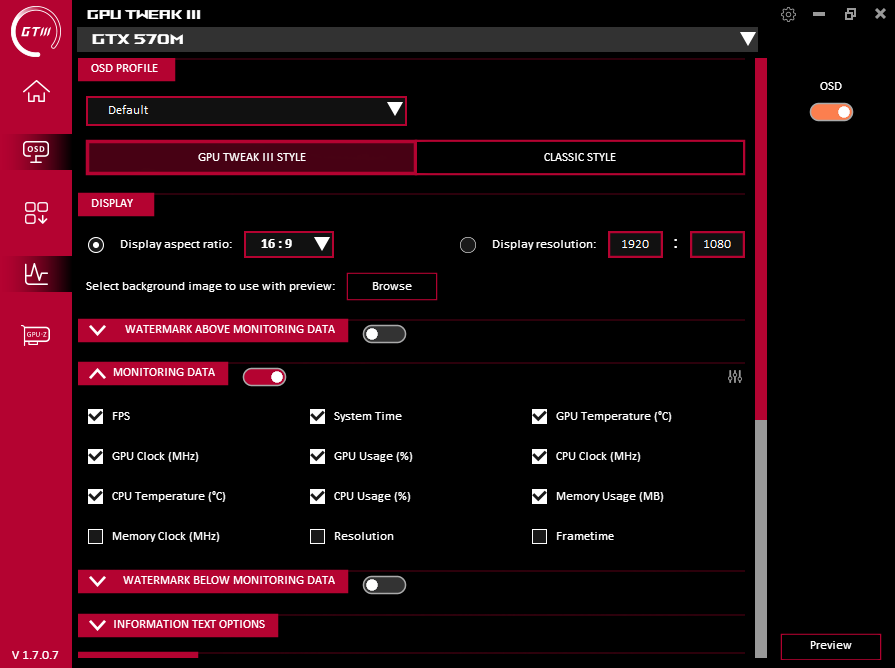Click the GPU TWEAK III title text

pos(144,15)
